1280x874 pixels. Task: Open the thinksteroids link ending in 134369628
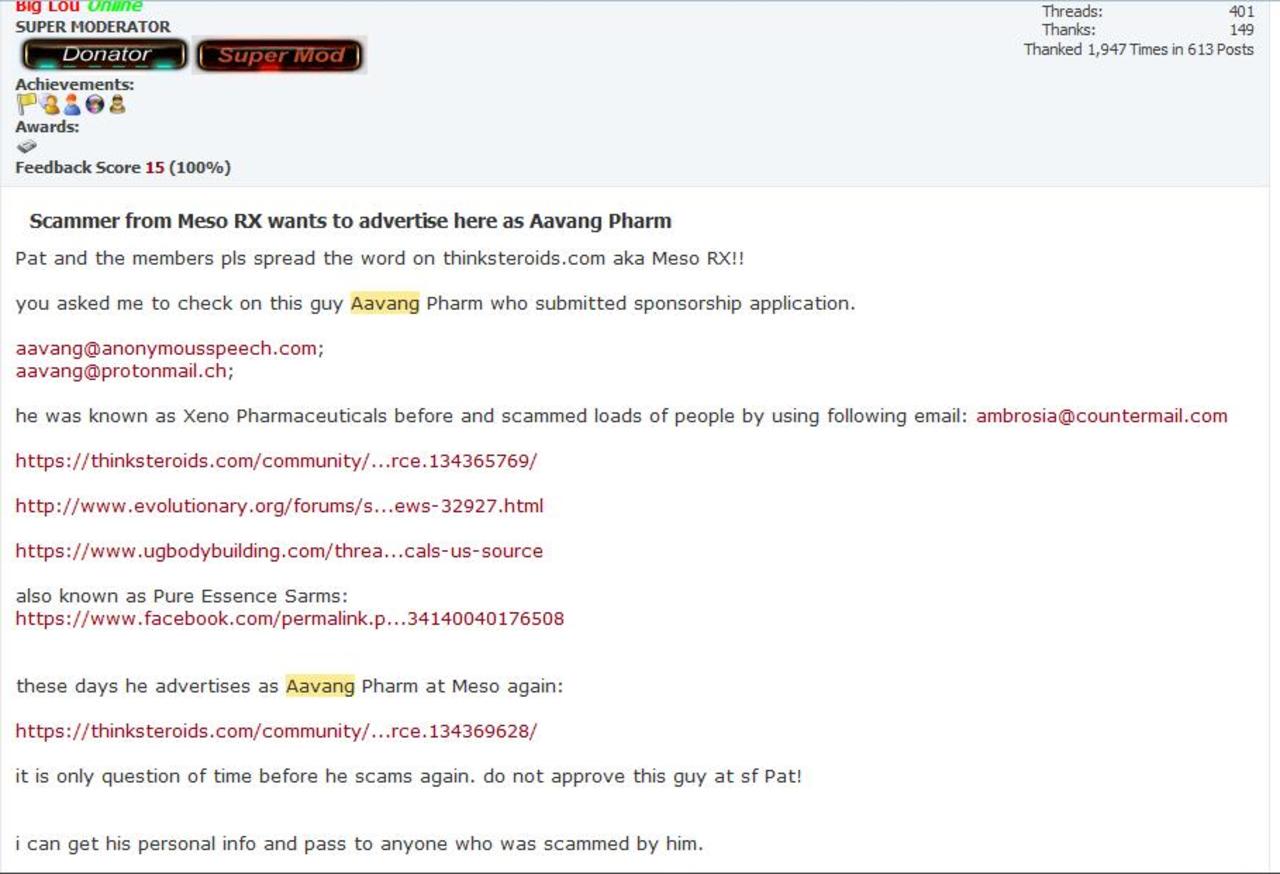point(276,731)
